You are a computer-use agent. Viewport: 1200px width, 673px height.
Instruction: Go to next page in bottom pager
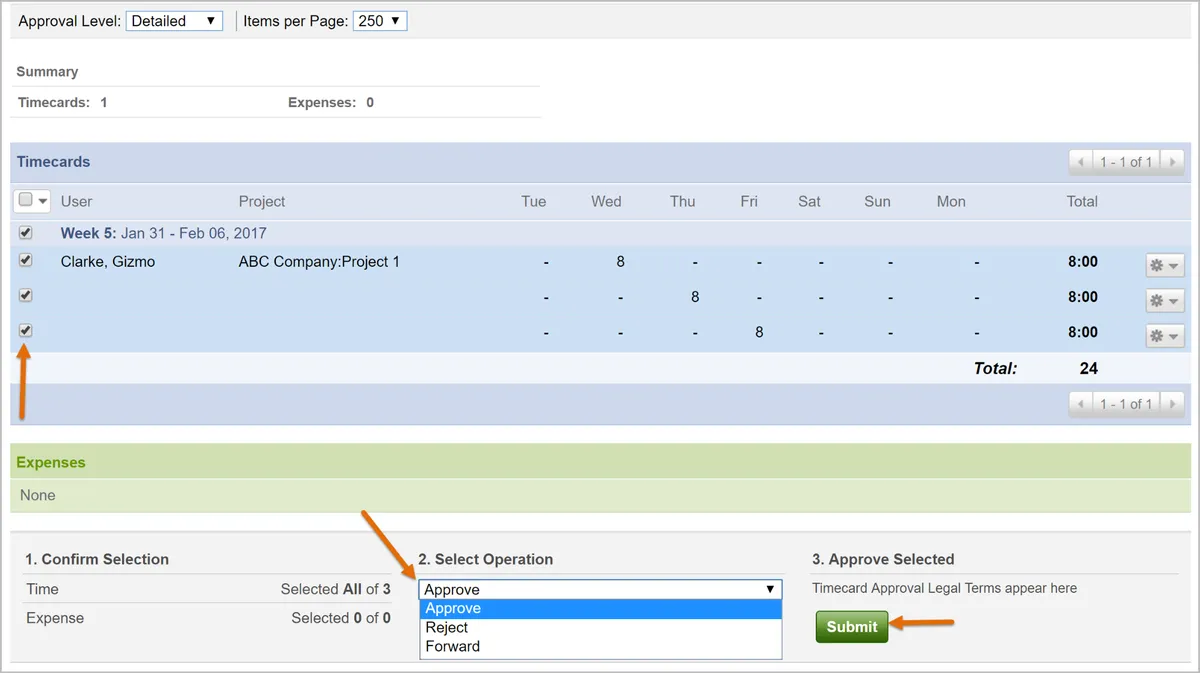pos(1173,404)
